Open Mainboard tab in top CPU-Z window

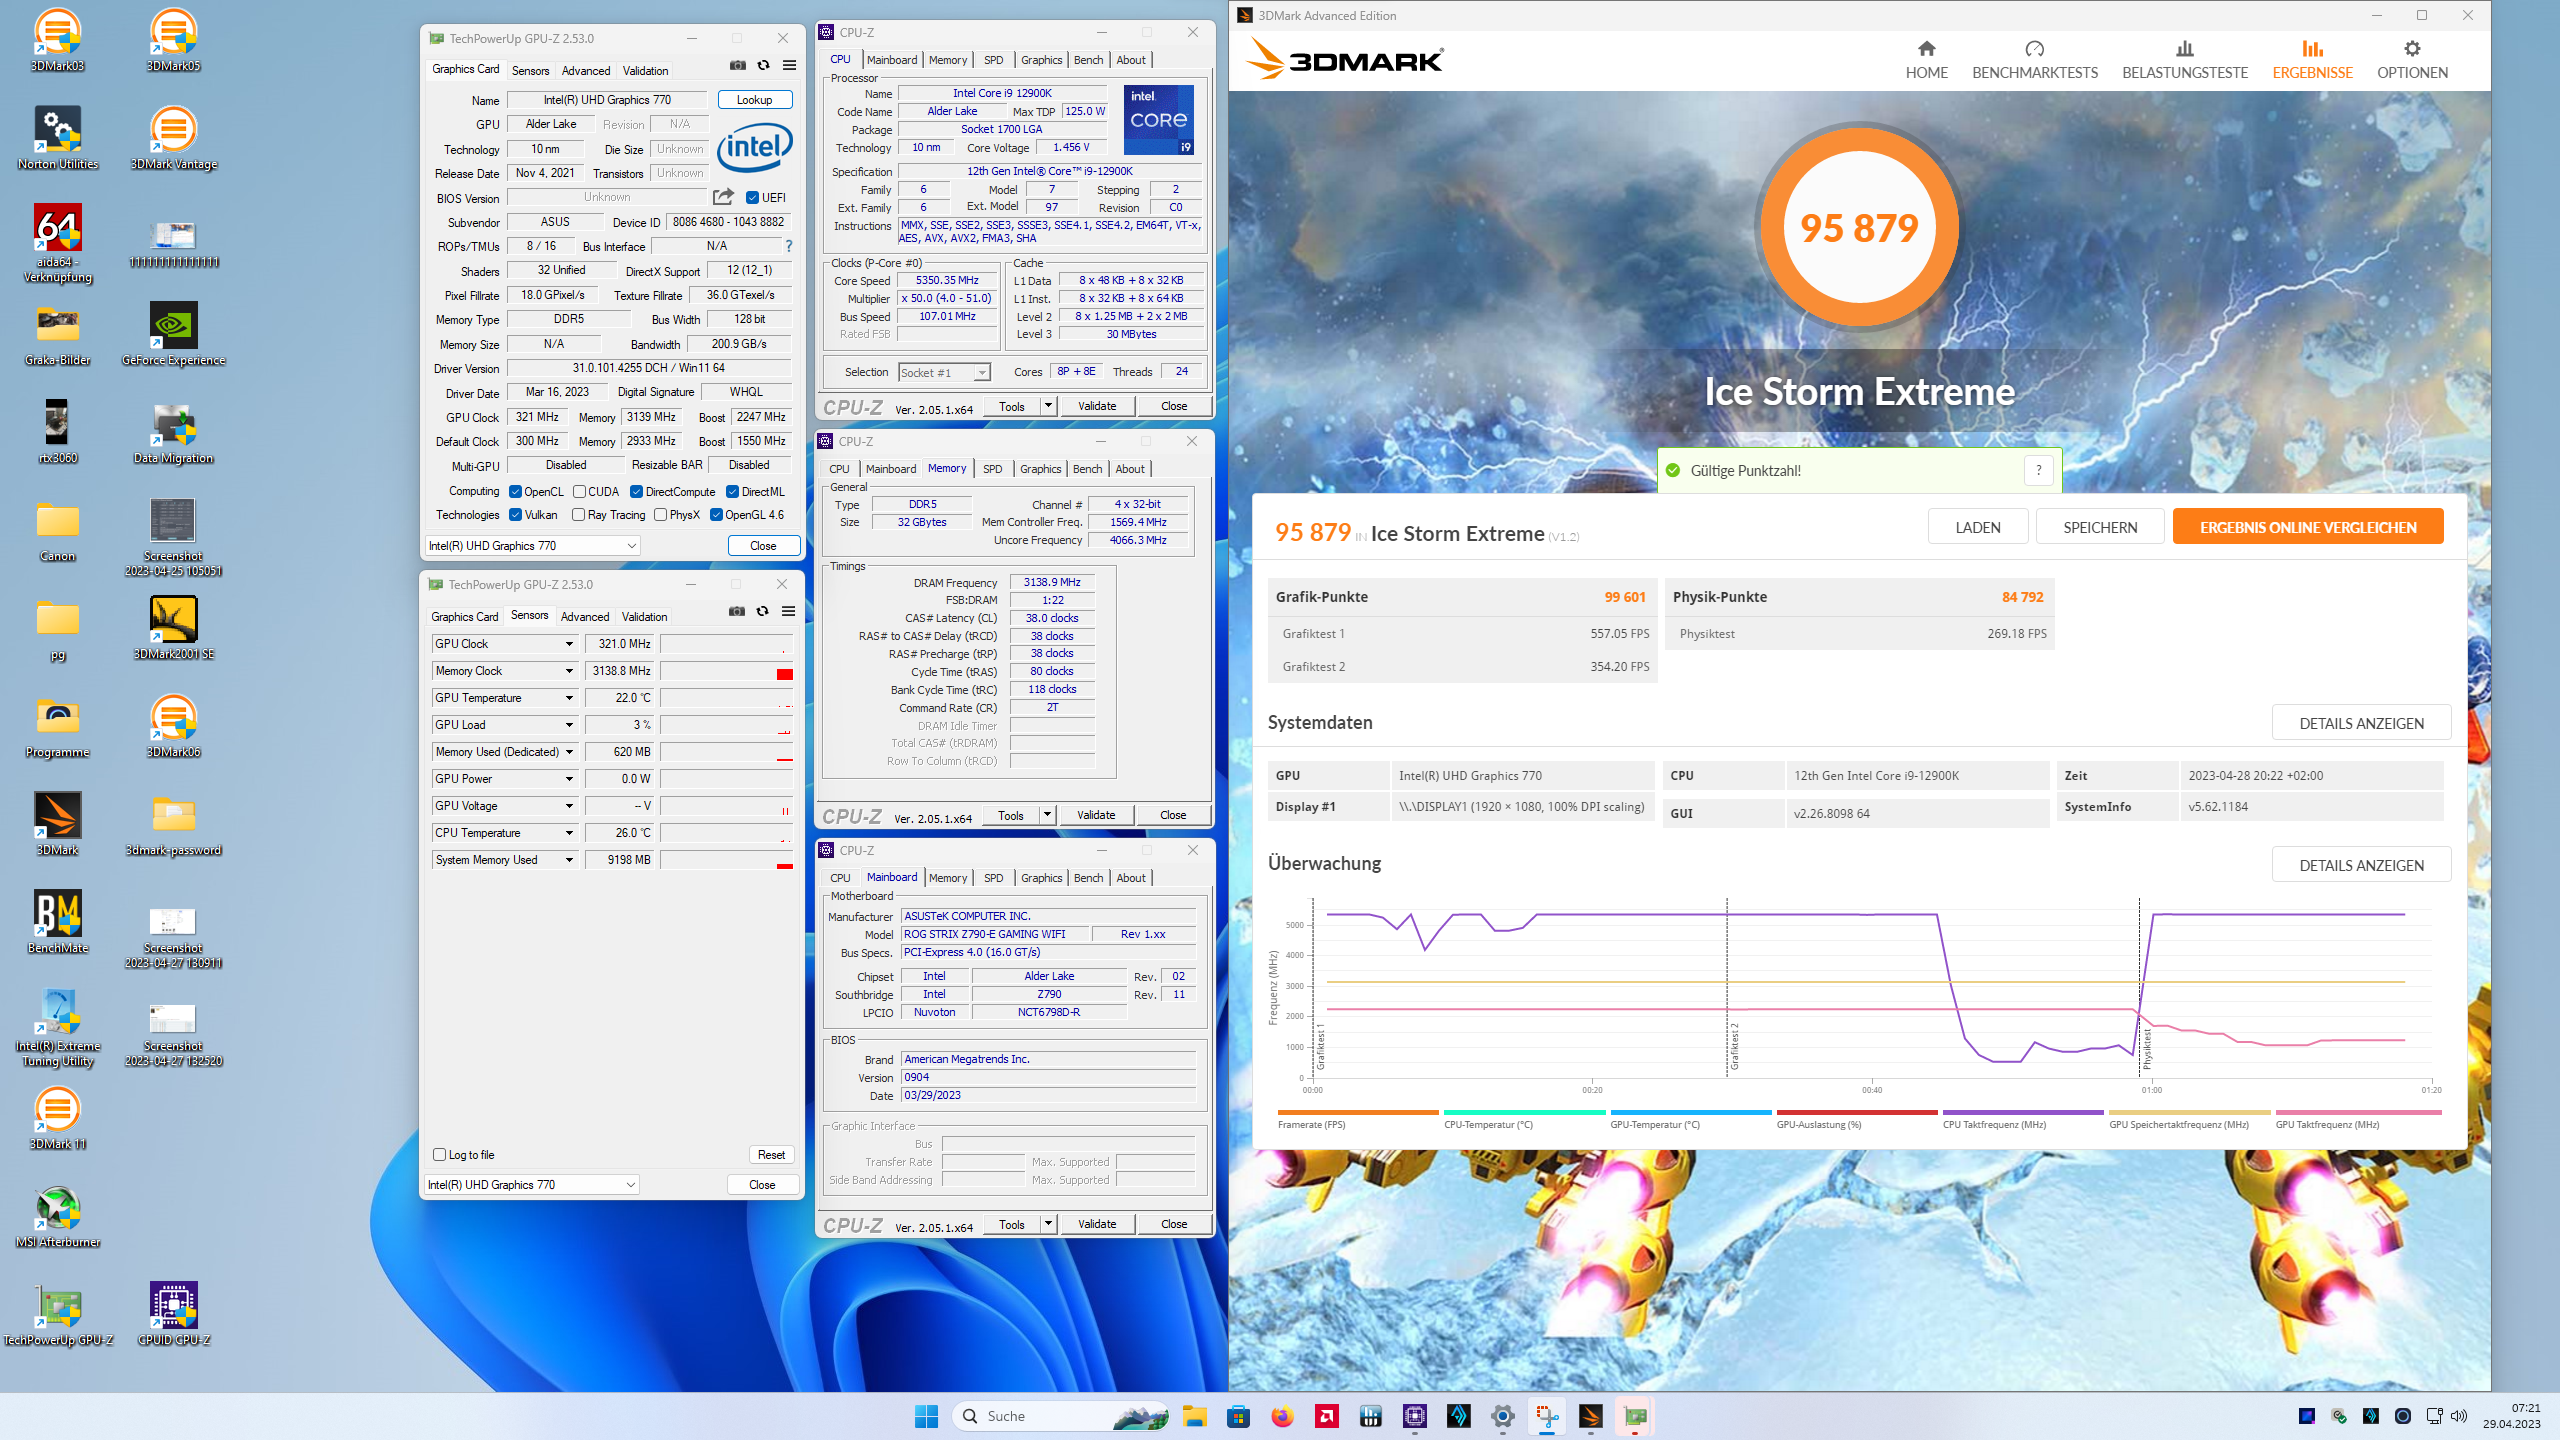coord(892,60)
